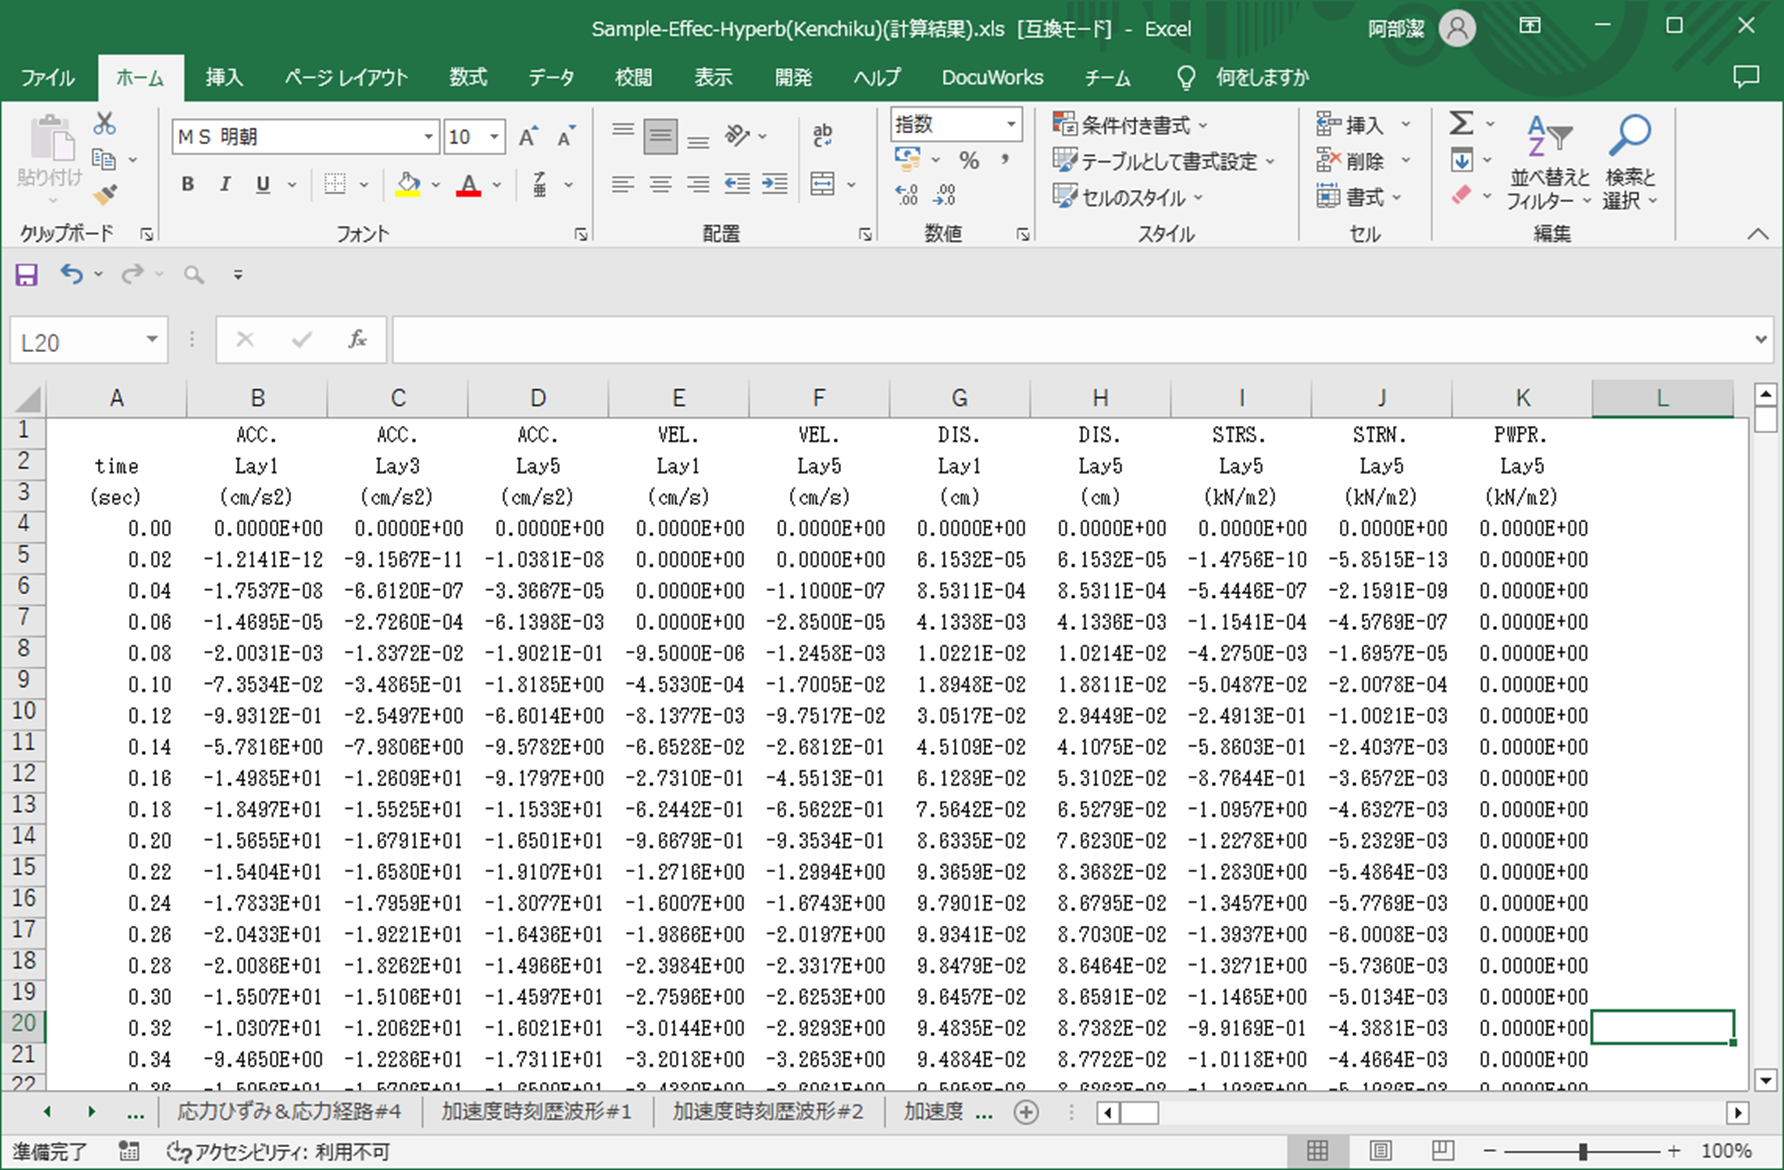Toggle Center horizontal alignment
Screen dimensions: 1784x1170
click(660, 184)
